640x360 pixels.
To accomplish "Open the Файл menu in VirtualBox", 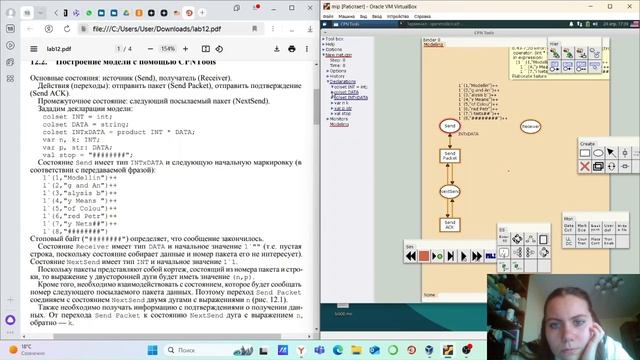I will tap(328, 17).
